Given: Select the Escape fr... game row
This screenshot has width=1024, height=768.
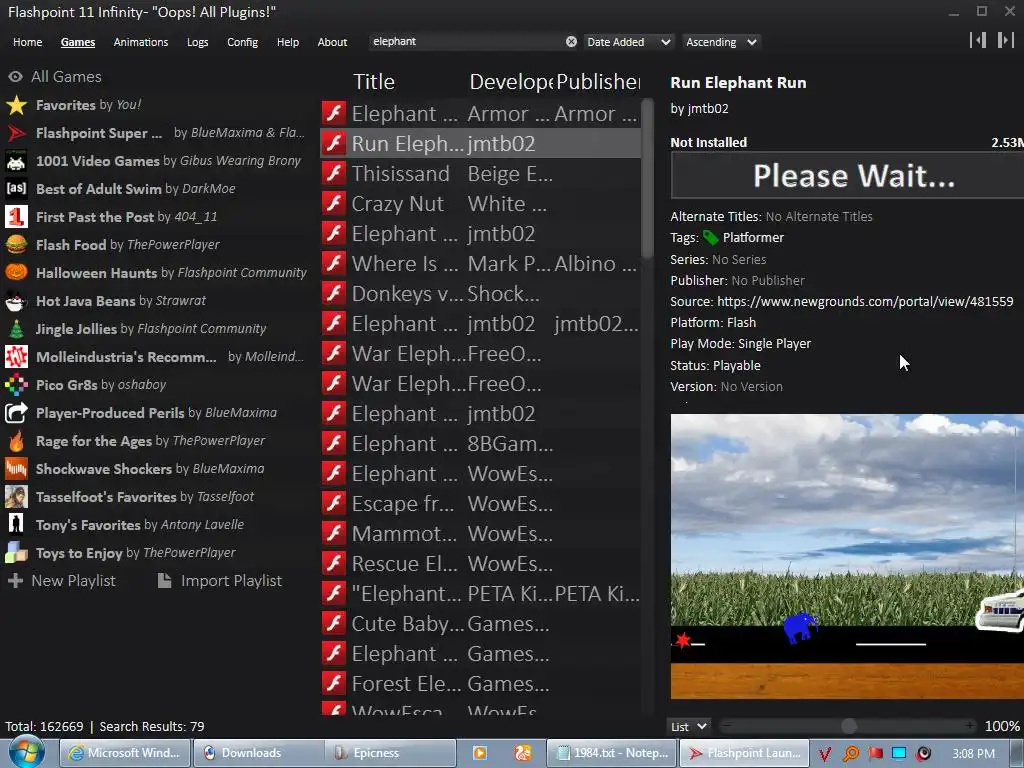Looking at the screenshot, I should pos(481,504).
